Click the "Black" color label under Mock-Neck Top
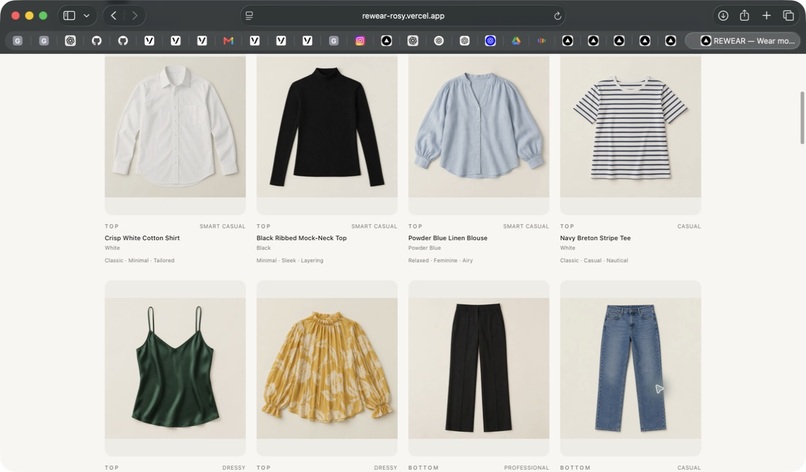 coord(263,248)
